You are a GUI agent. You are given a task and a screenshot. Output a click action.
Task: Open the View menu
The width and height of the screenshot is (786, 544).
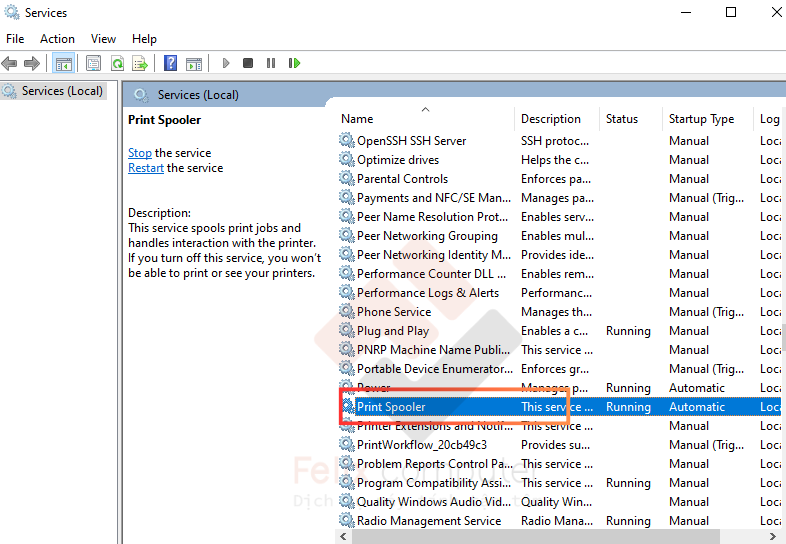(103, 38)
